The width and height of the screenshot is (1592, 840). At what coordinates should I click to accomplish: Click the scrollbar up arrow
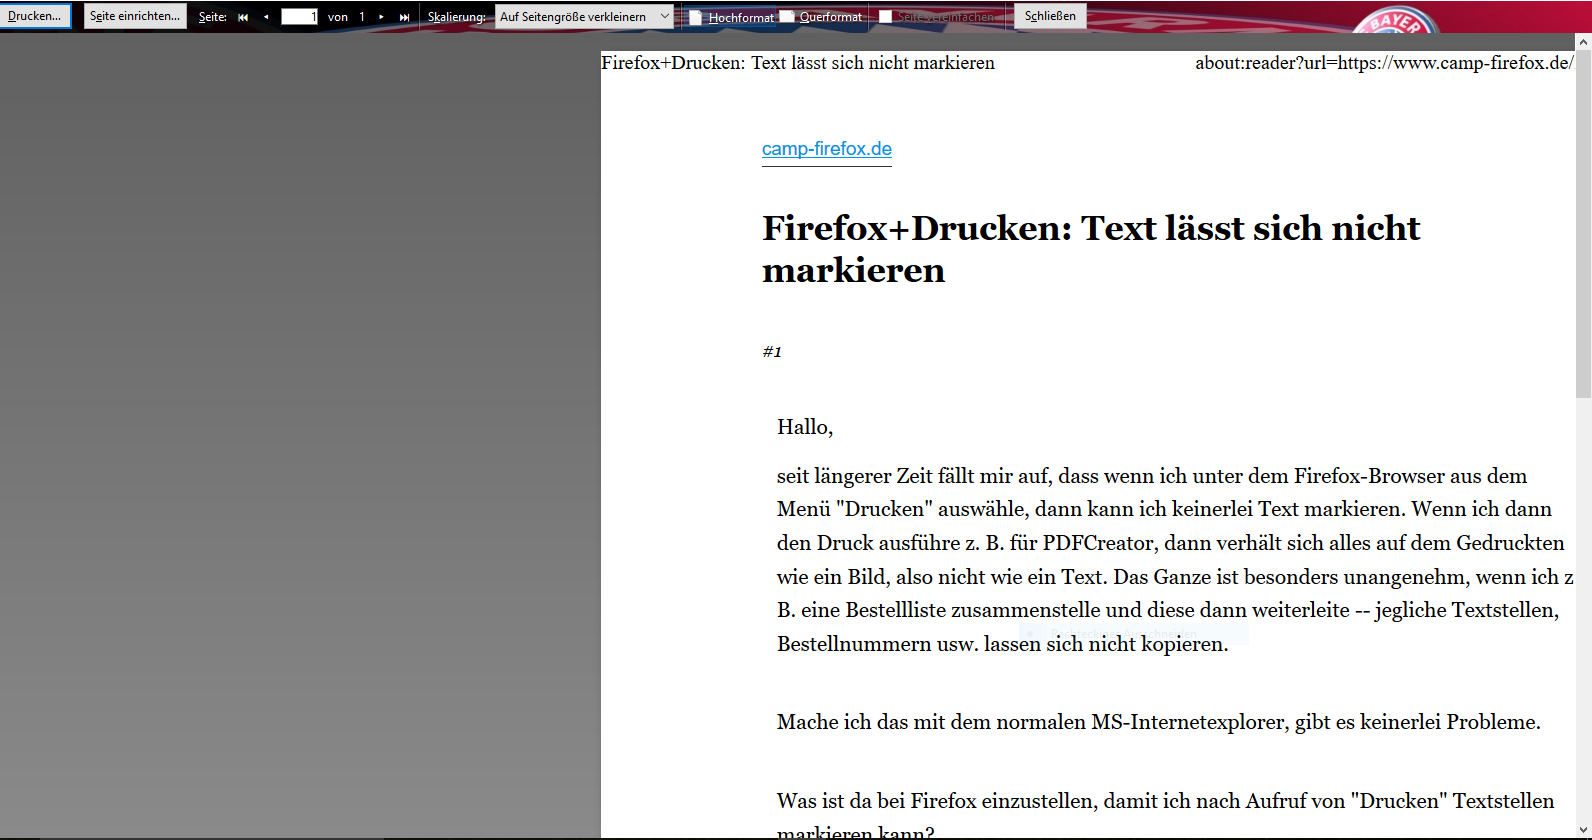click(1583, 42)
